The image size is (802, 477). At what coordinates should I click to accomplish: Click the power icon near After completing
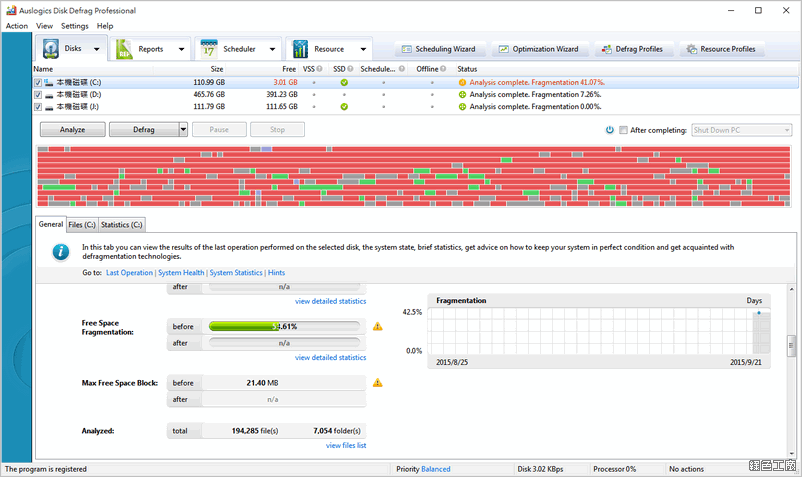click(610, 130)
